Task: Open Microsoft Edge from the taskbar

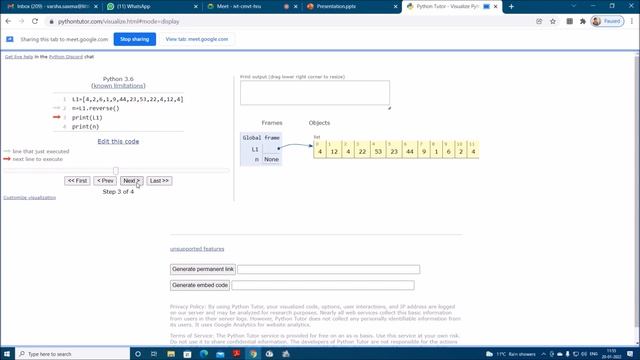Action: point(204,354)
